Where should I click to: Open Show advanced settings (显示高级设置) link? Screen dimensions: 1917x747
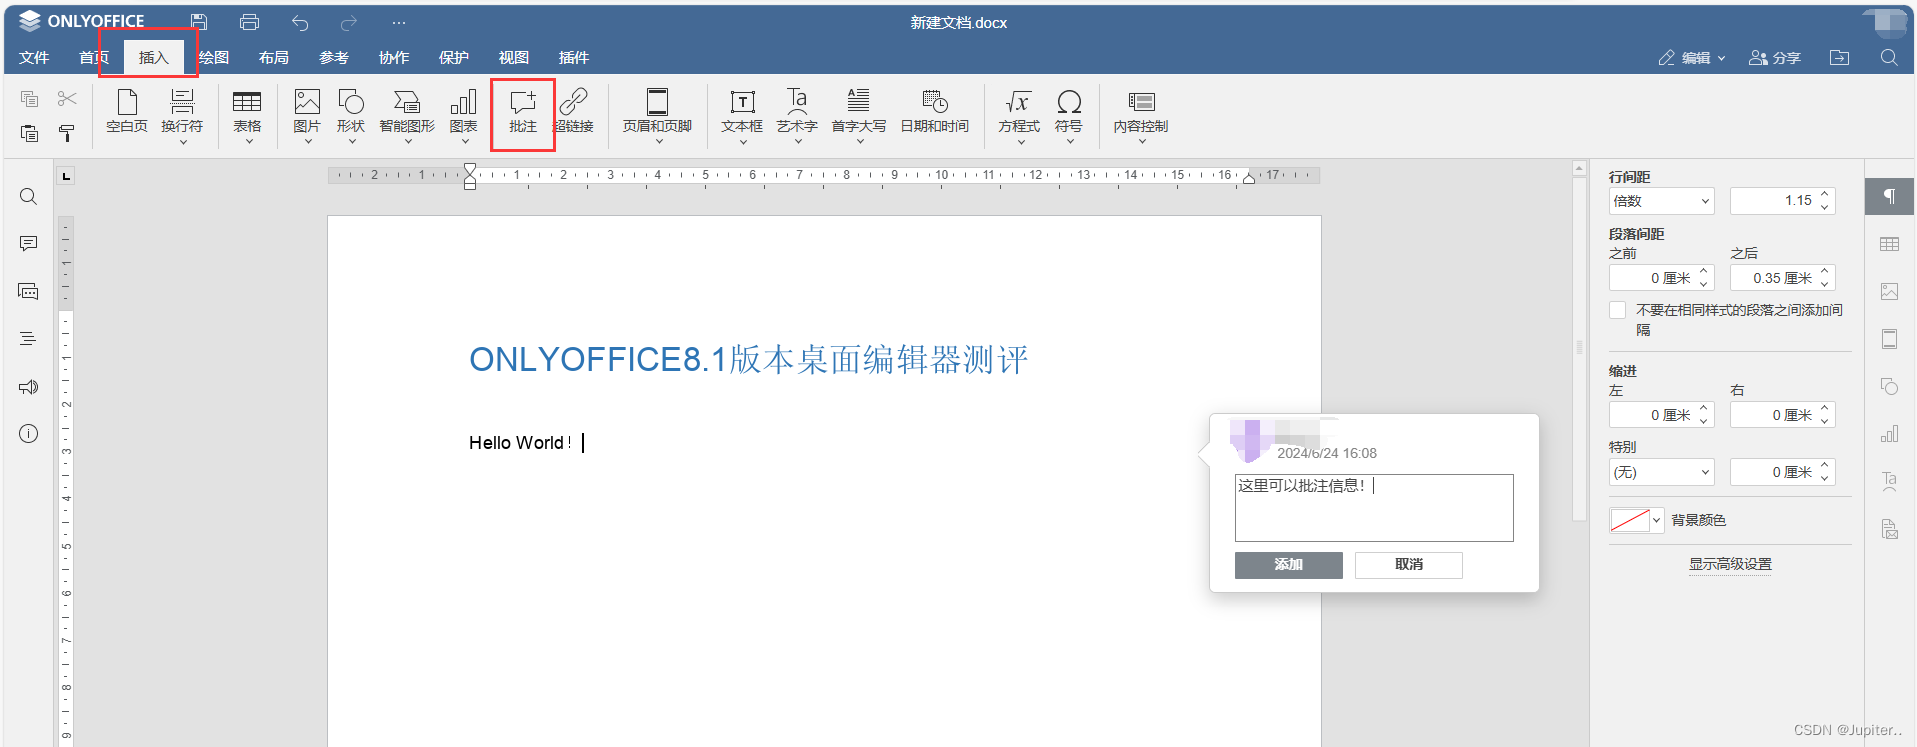pos(1730,564)
